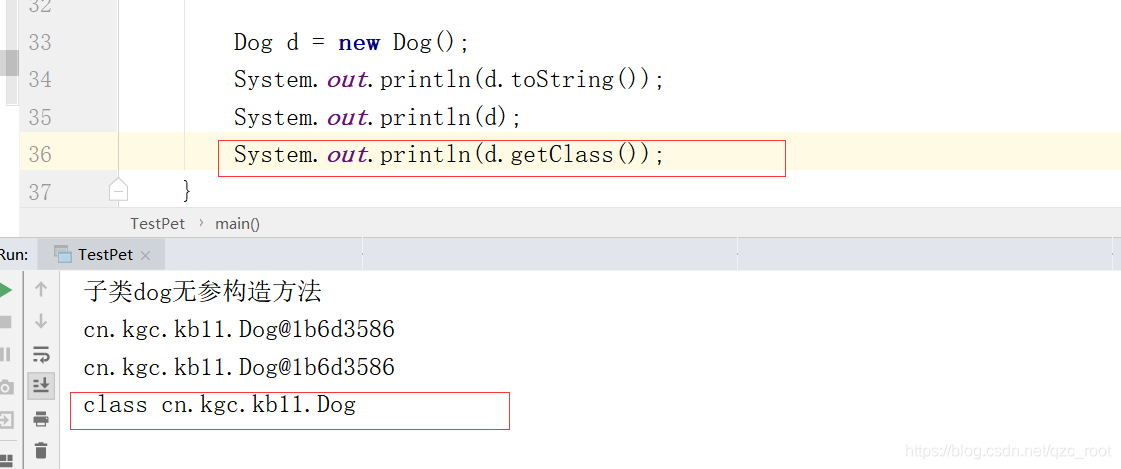
Task: Print the console output
Action: pos(41,418)
